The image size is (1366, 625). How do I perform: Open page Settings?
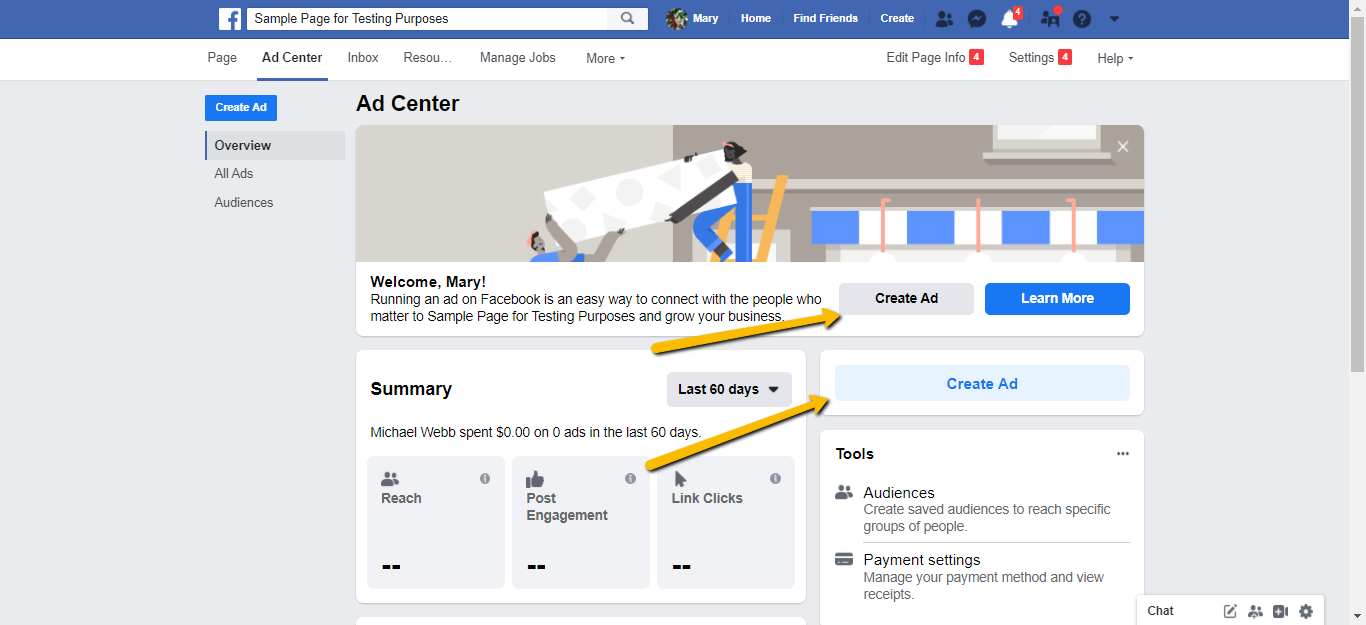[x=1040, y=58]
